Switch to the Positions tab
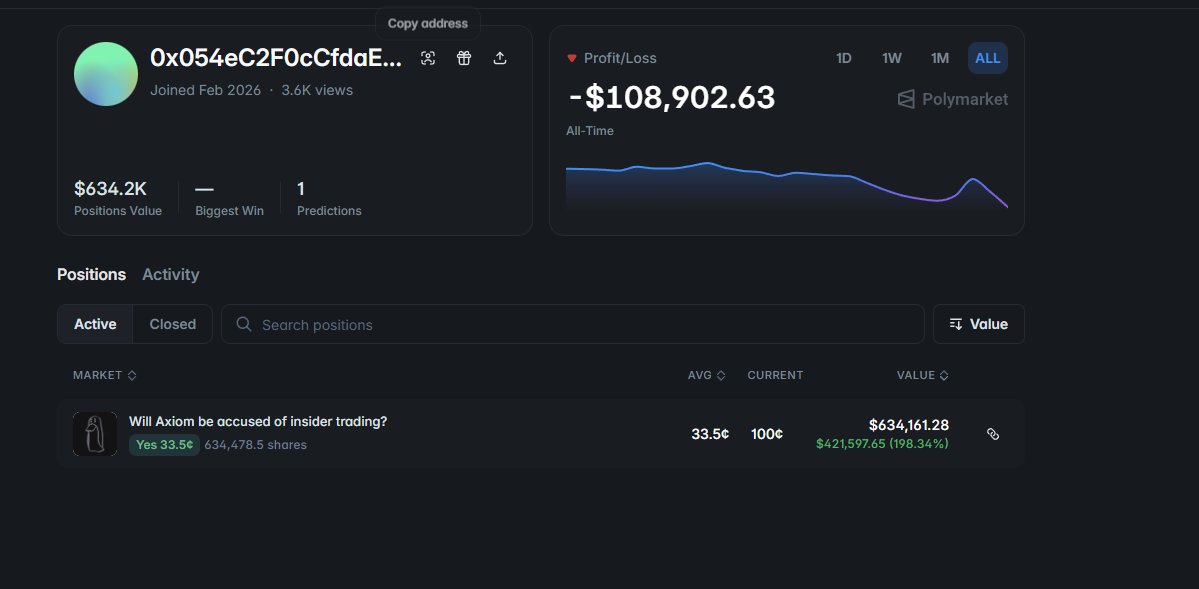This screenshot has width=1199, height=589. [92, 275]
